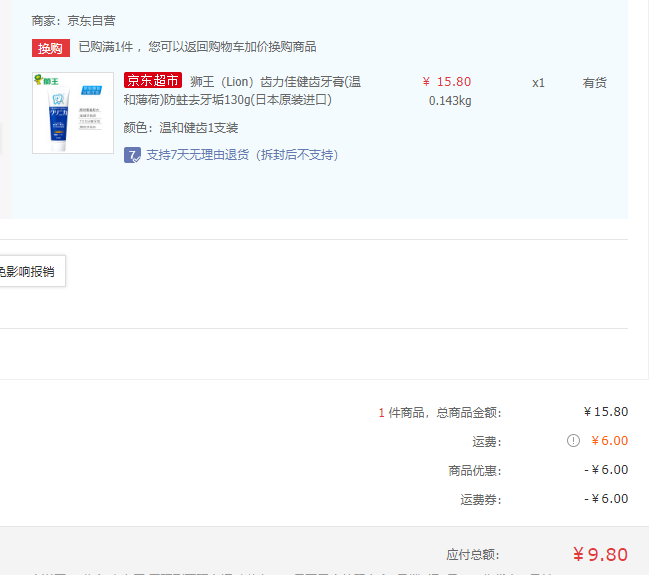Click the quantity x1 text
The image size is (664, 575).
click(538, 83)
